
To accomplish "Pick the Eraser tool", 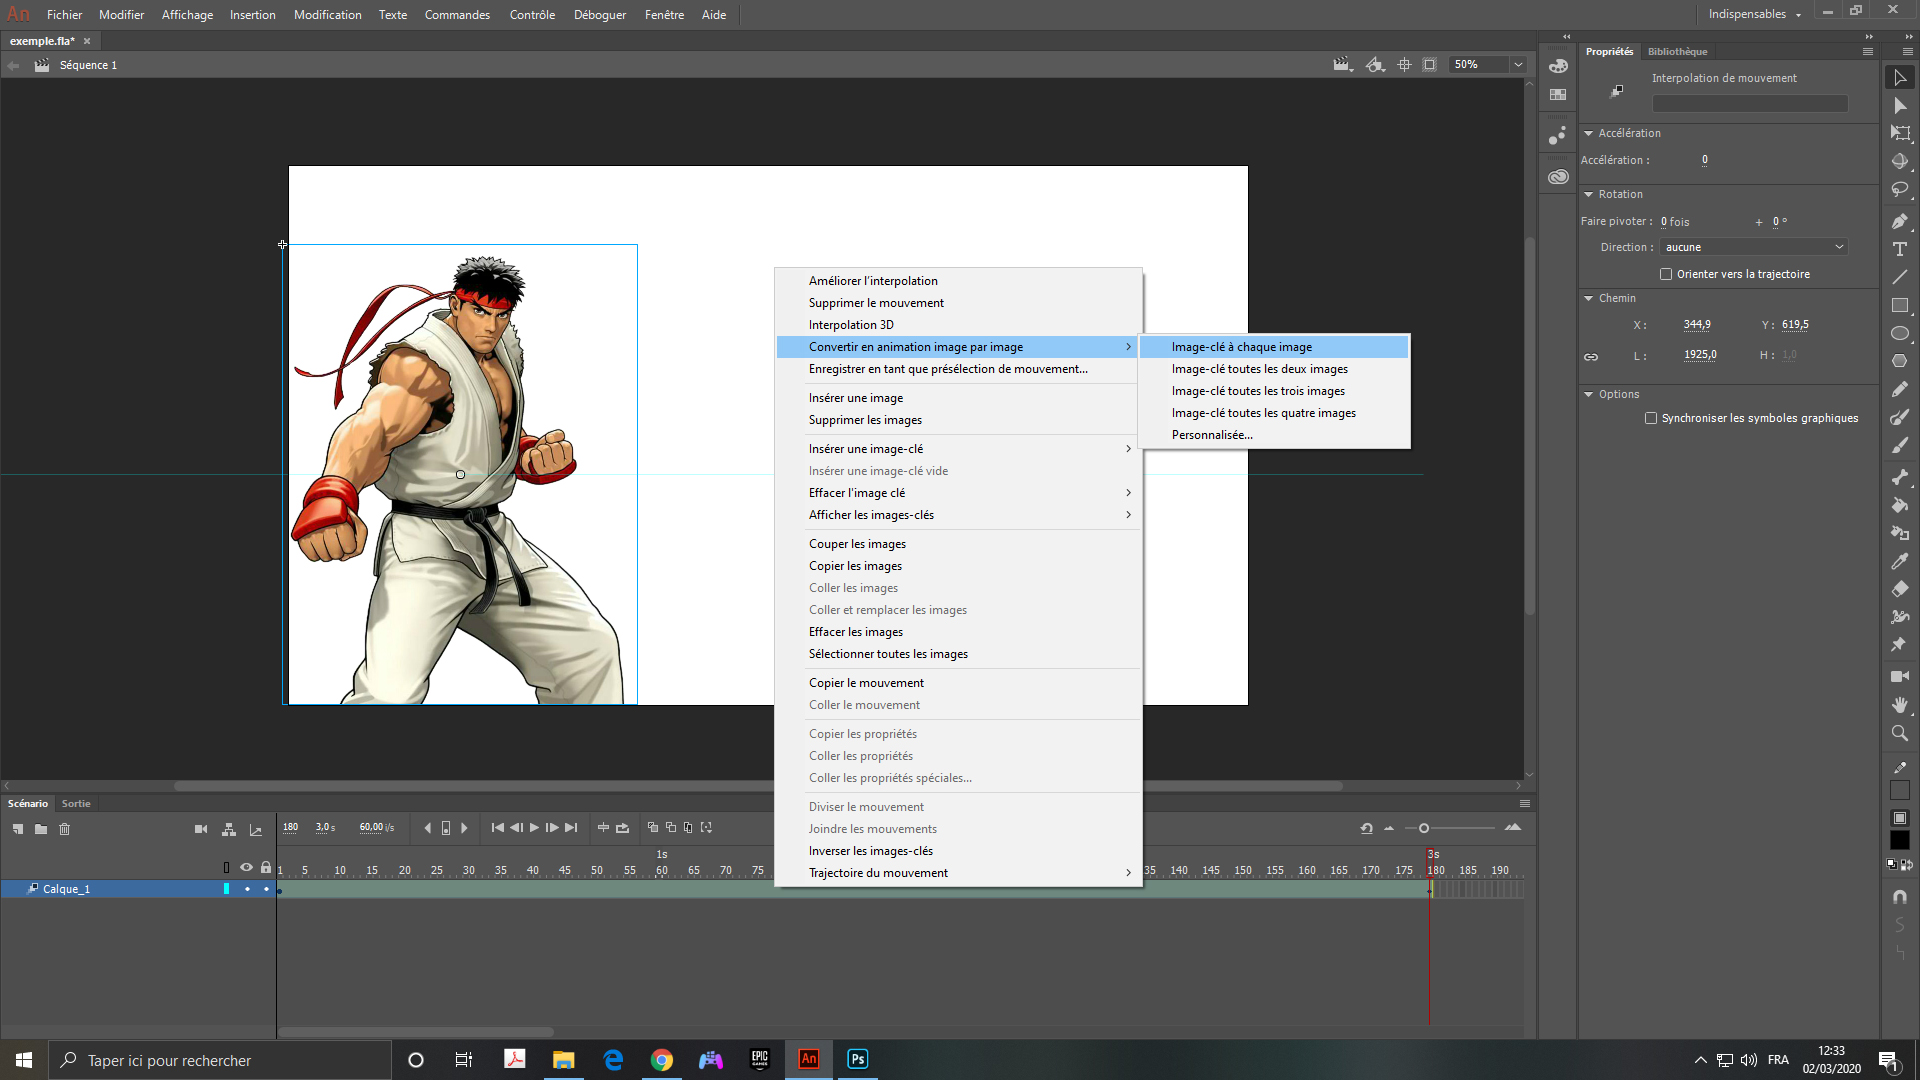I will (x=1900, y=589).
